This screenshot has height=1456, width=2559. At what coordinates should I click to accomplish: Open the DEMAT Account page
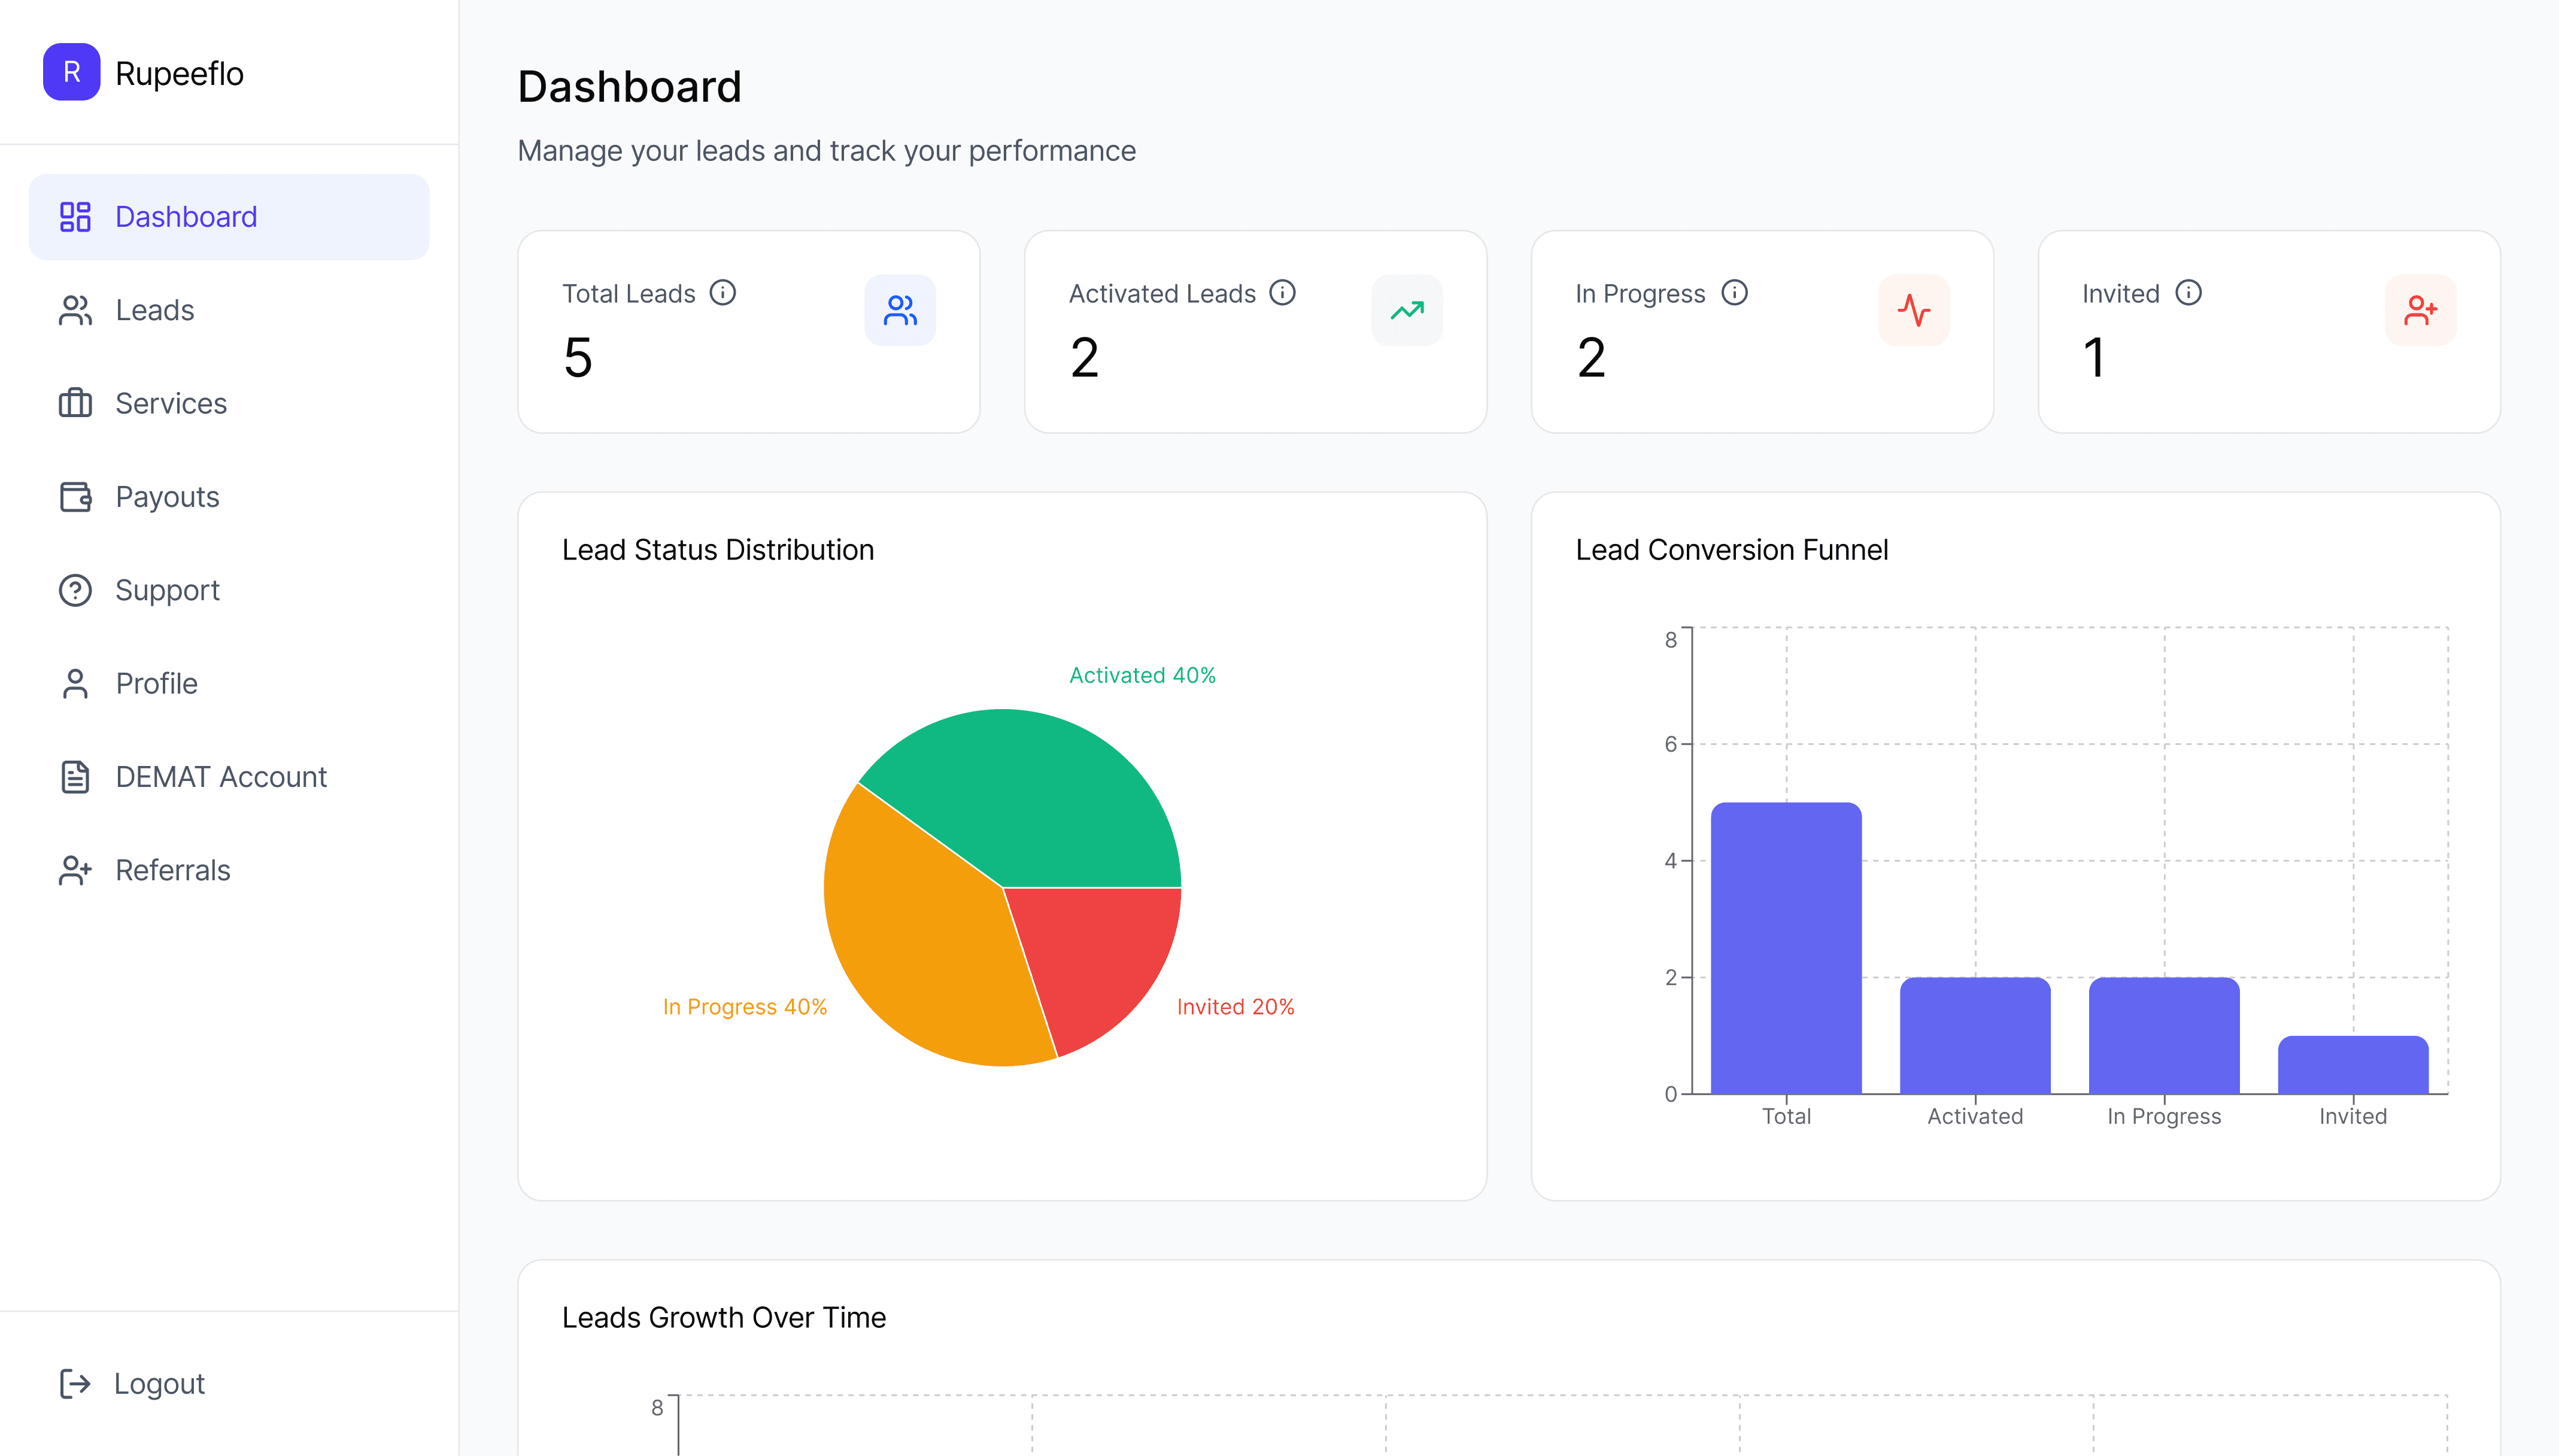tap(220, 777)
